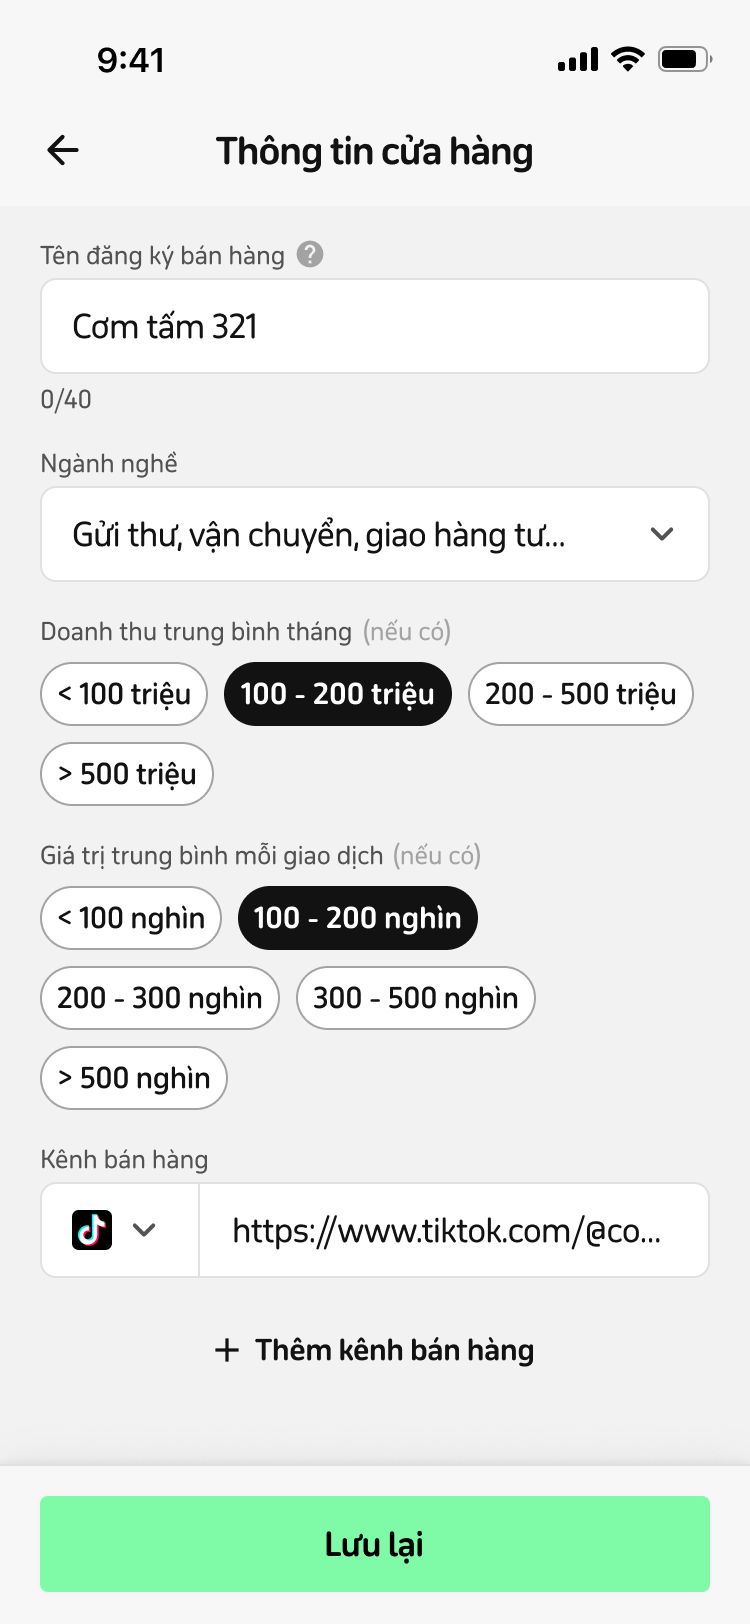Viewport: 750px width, 1624px height.
Task: Choose transaction value '200 - 300 nghìn'
Action: tap(160, 998)
